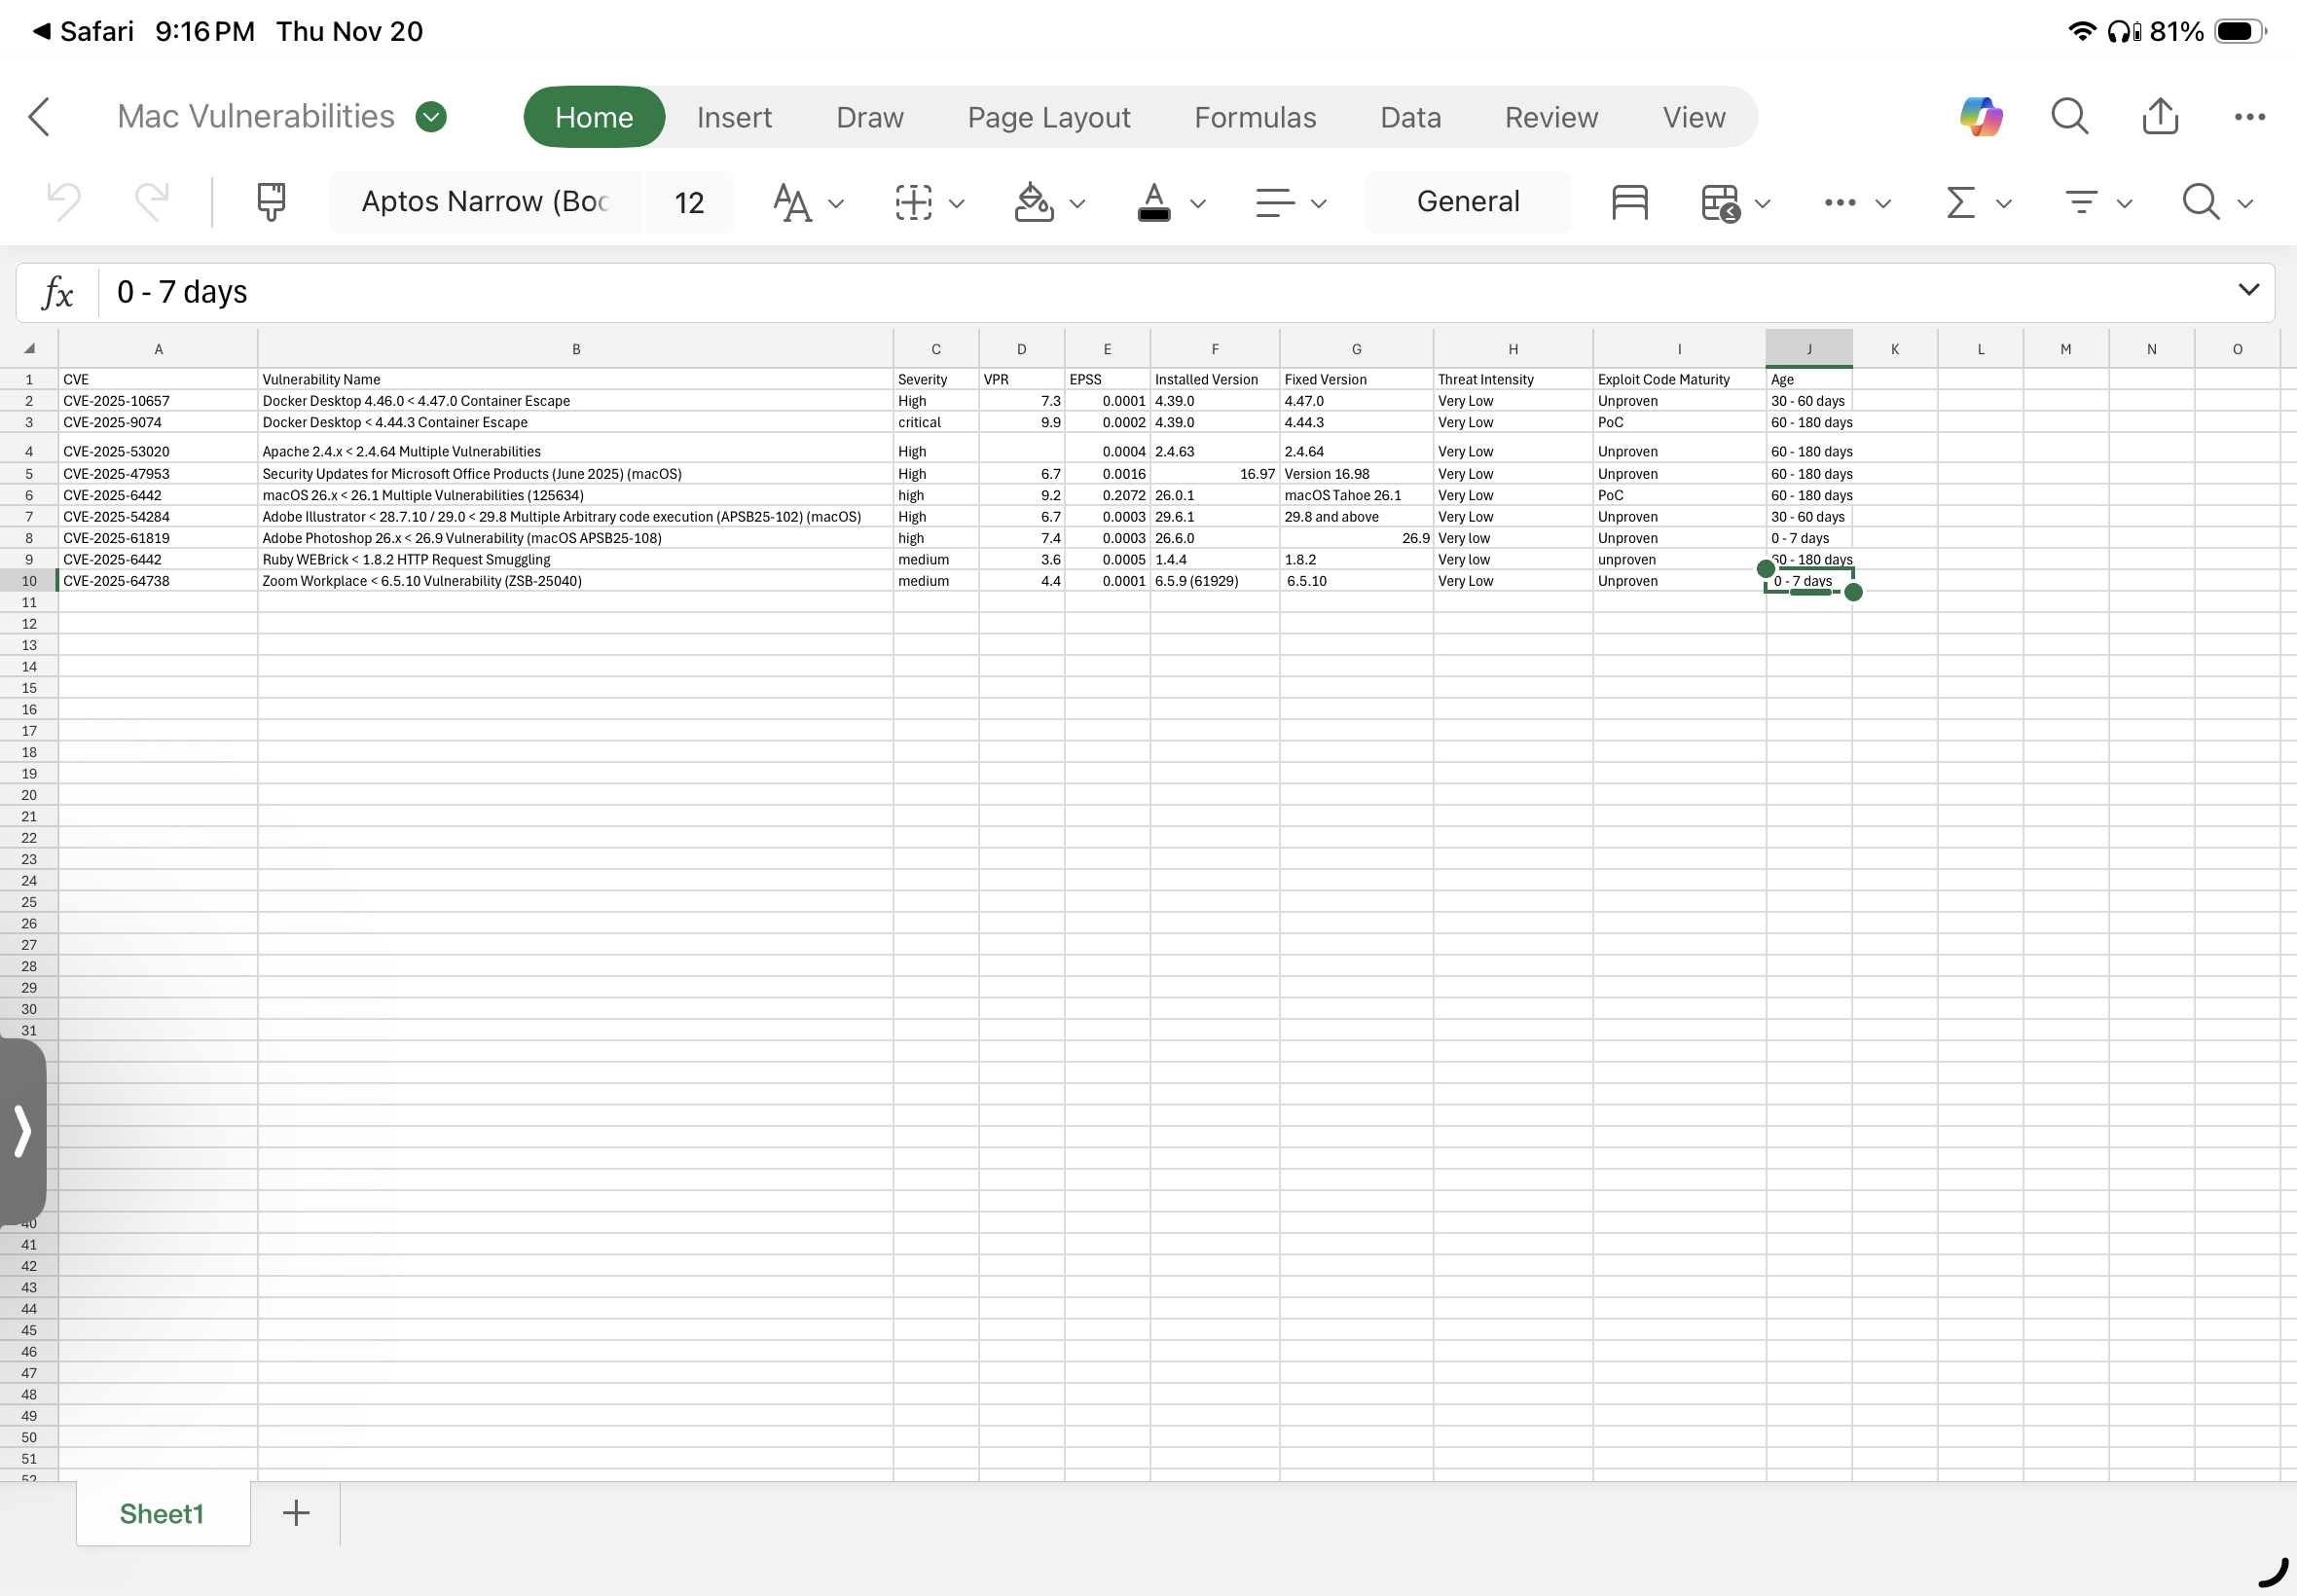
Task: Open the number format General box
Action: coord(1467,202)
